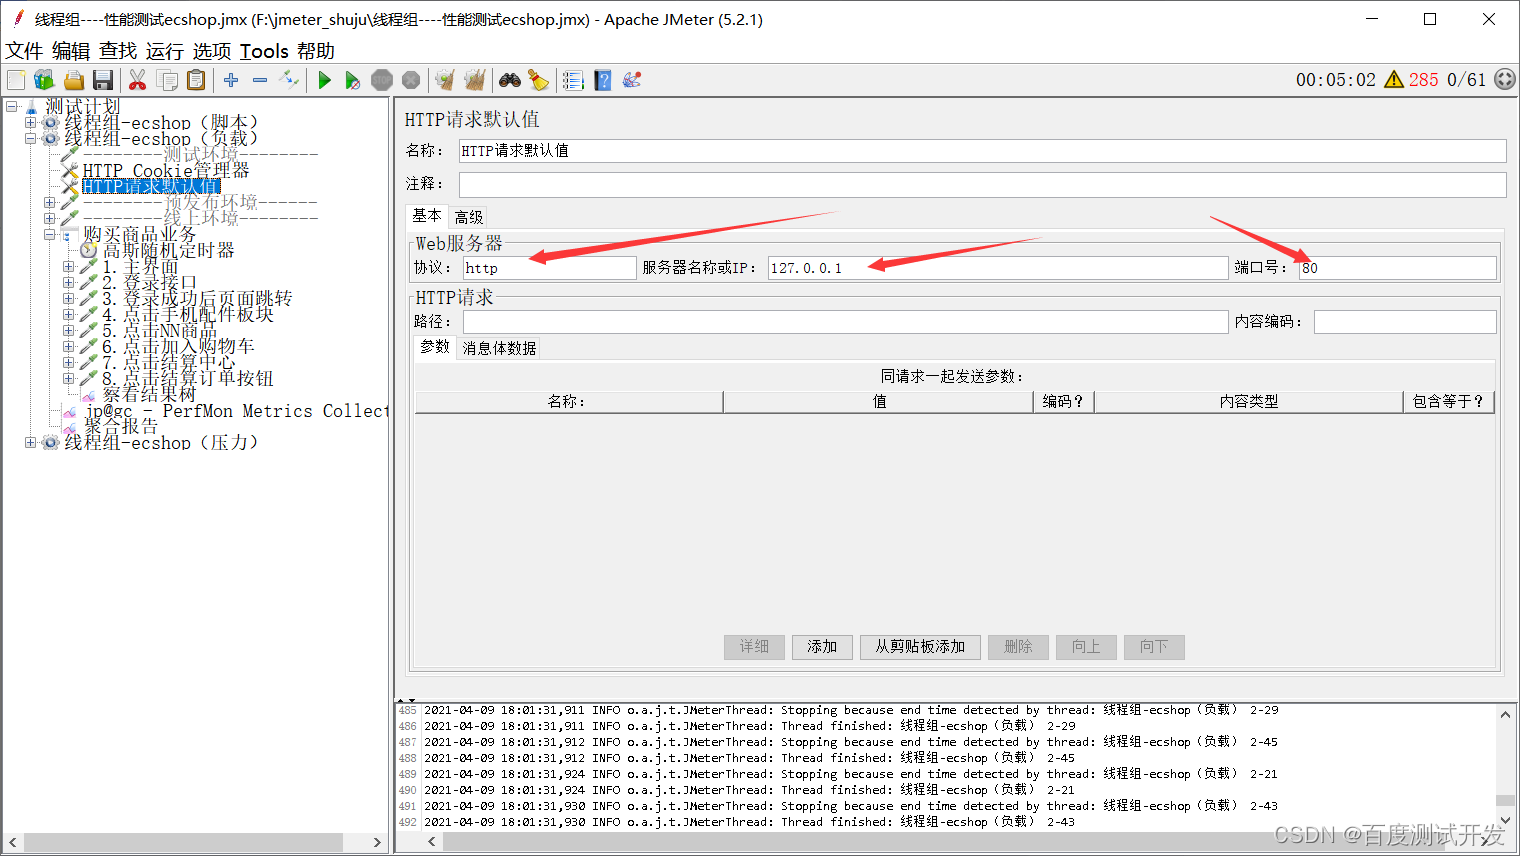Switch to the 高级 tab
The width and height of the screenshot is (1520, 856).
click(x=469, y=217)
